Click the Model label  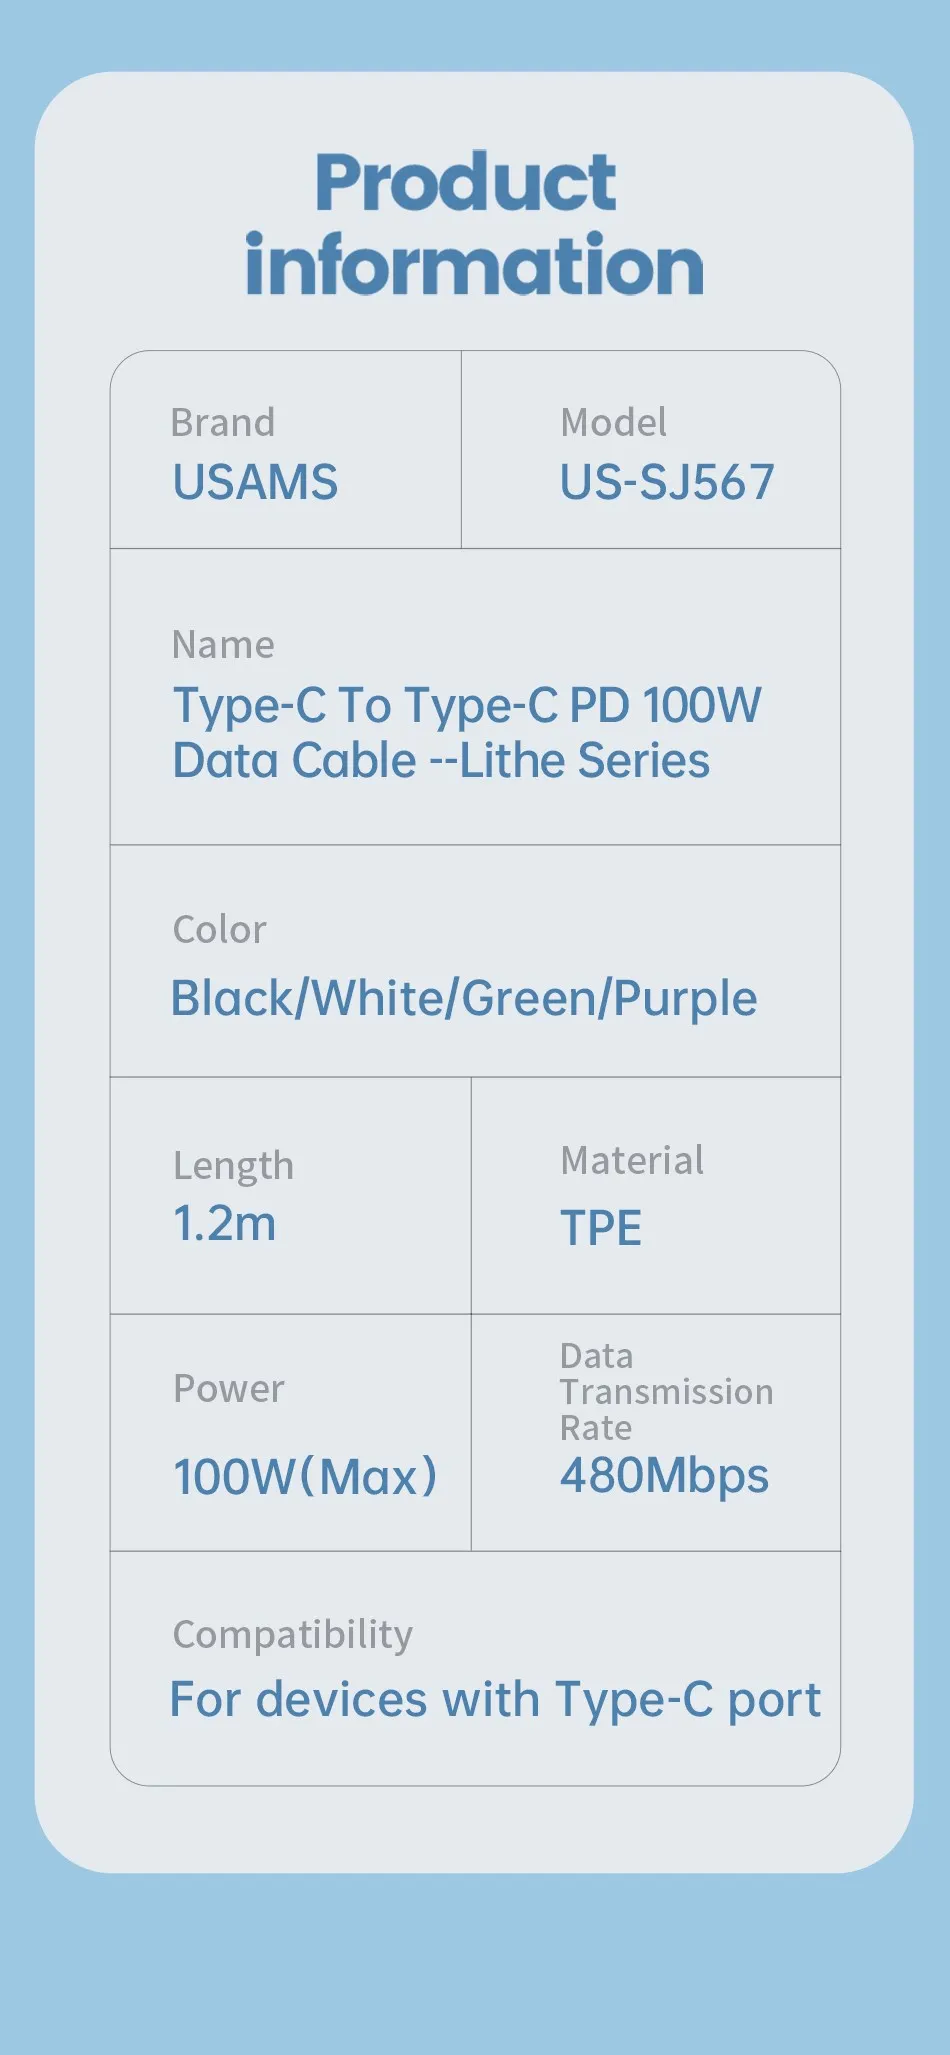click(x=613, y=422)
